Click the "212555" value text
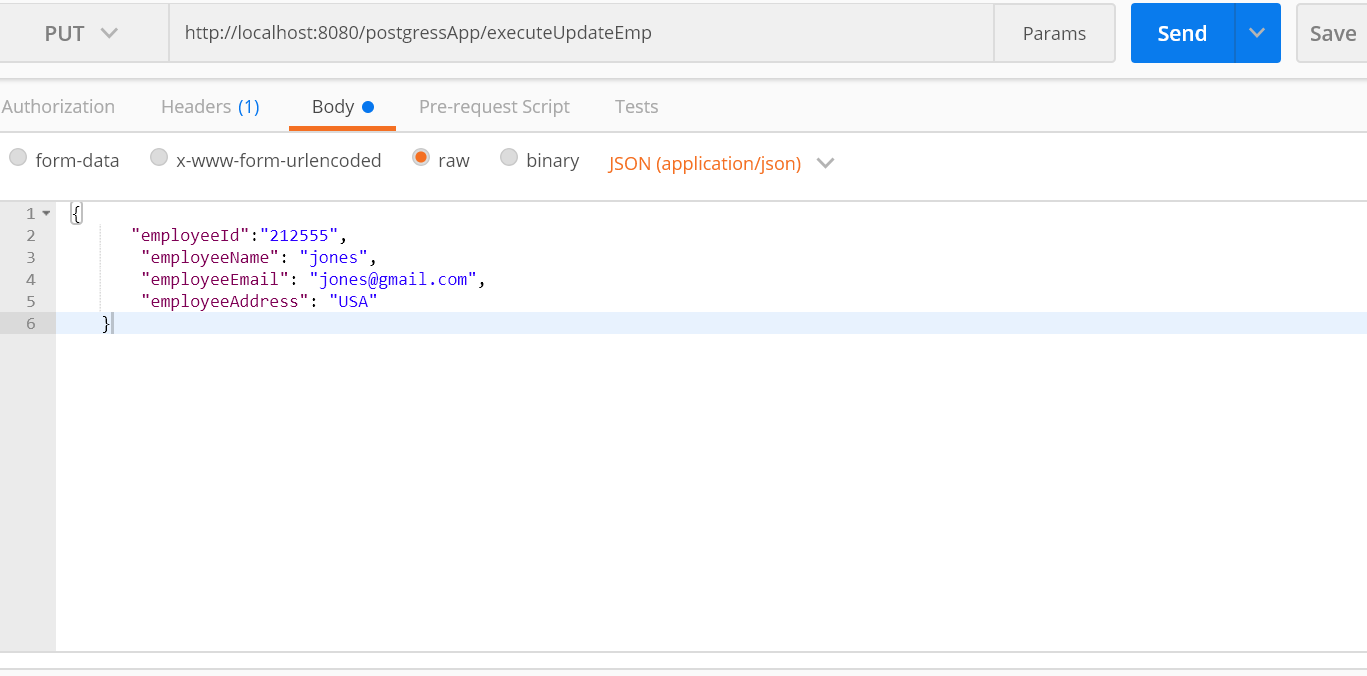The image size is (1367, 676). [299, 235]
